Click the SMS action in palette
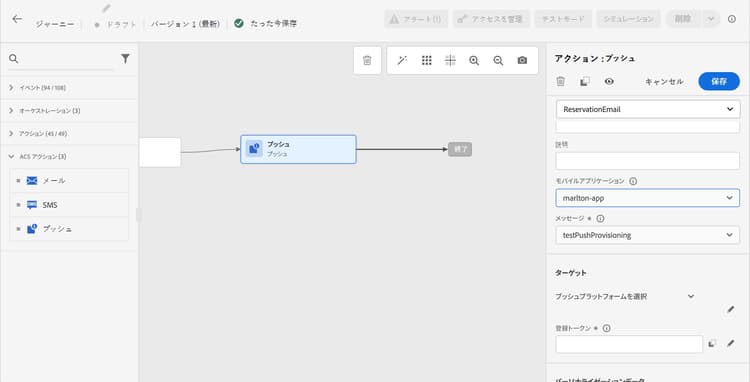This screenshot has width=750, height=382. (x=69, y=205)
